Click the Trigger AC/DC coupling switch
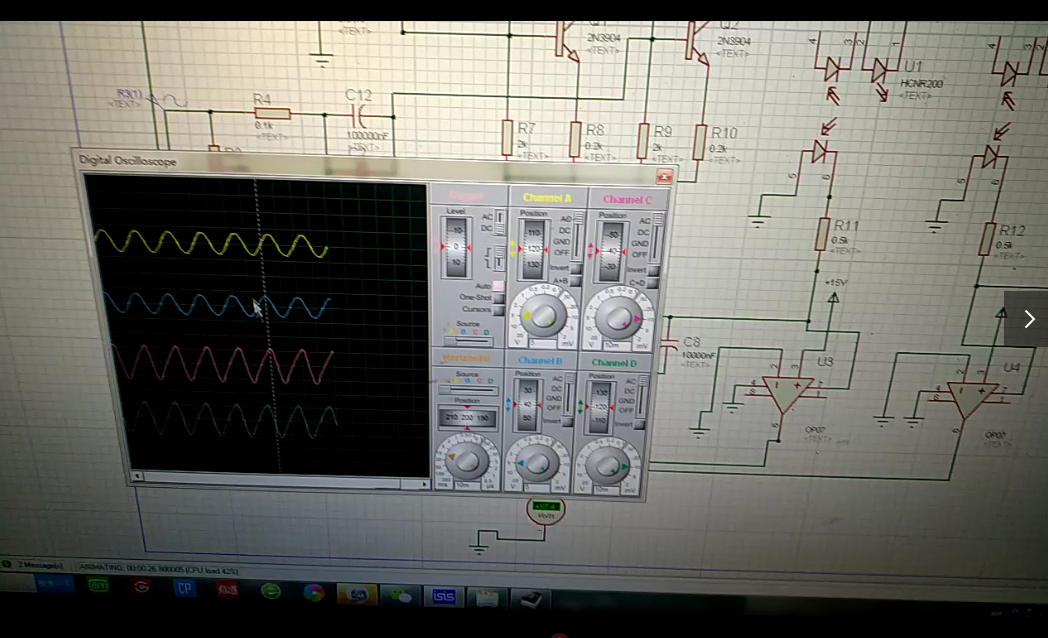 click(x=500, y=223)
